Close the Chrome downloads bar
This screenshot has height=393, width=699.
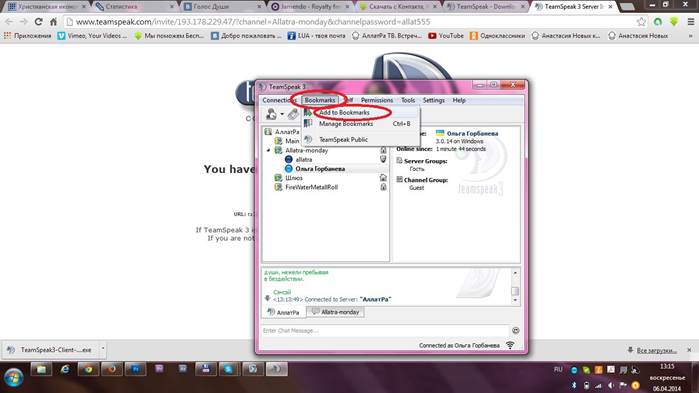tap(689, 350)
